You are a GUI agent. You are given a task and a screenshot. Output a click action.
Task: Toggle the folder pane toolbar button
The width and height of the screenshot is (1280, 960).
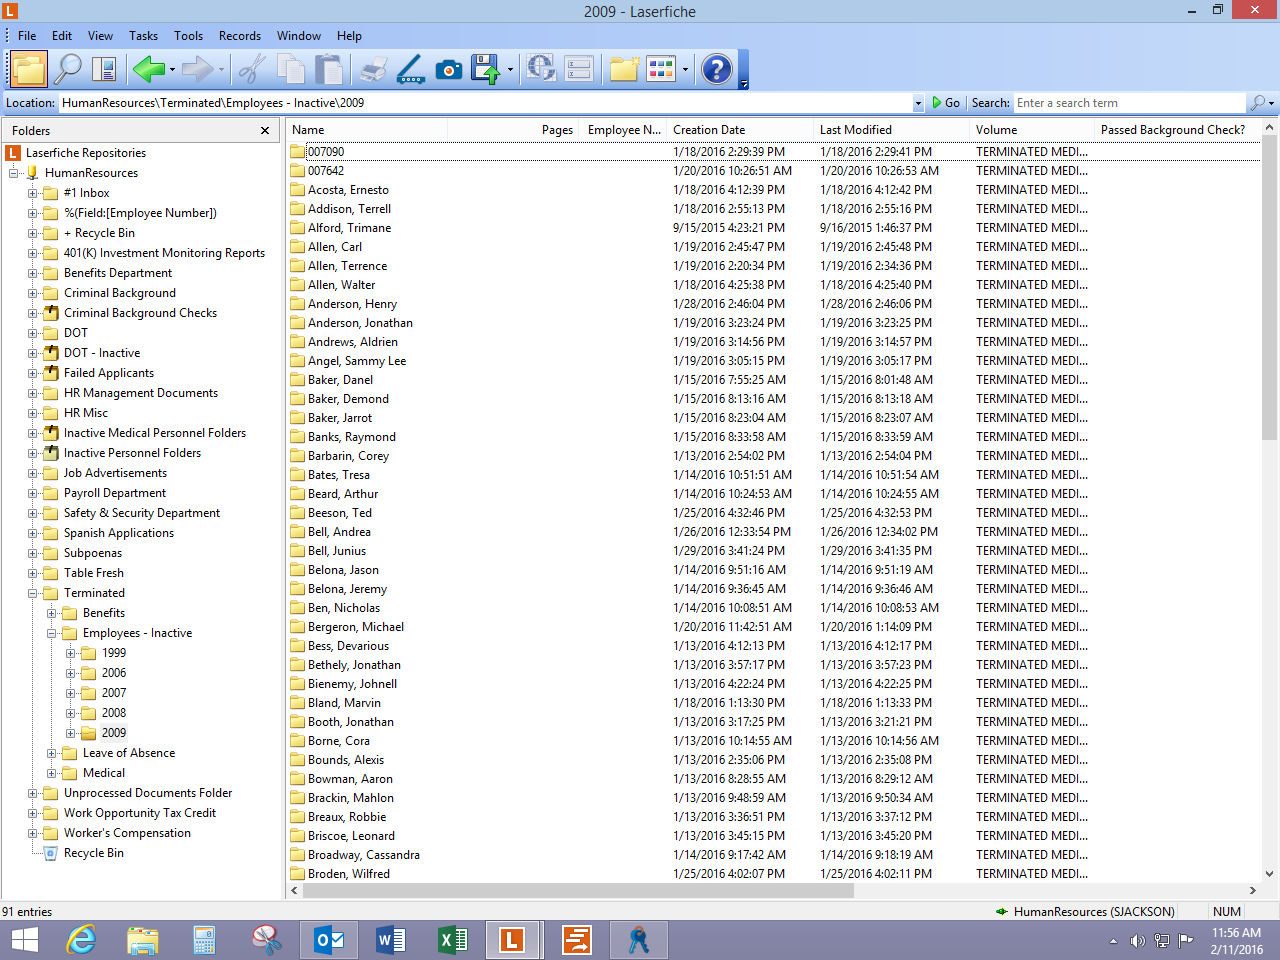coord(29,69)
